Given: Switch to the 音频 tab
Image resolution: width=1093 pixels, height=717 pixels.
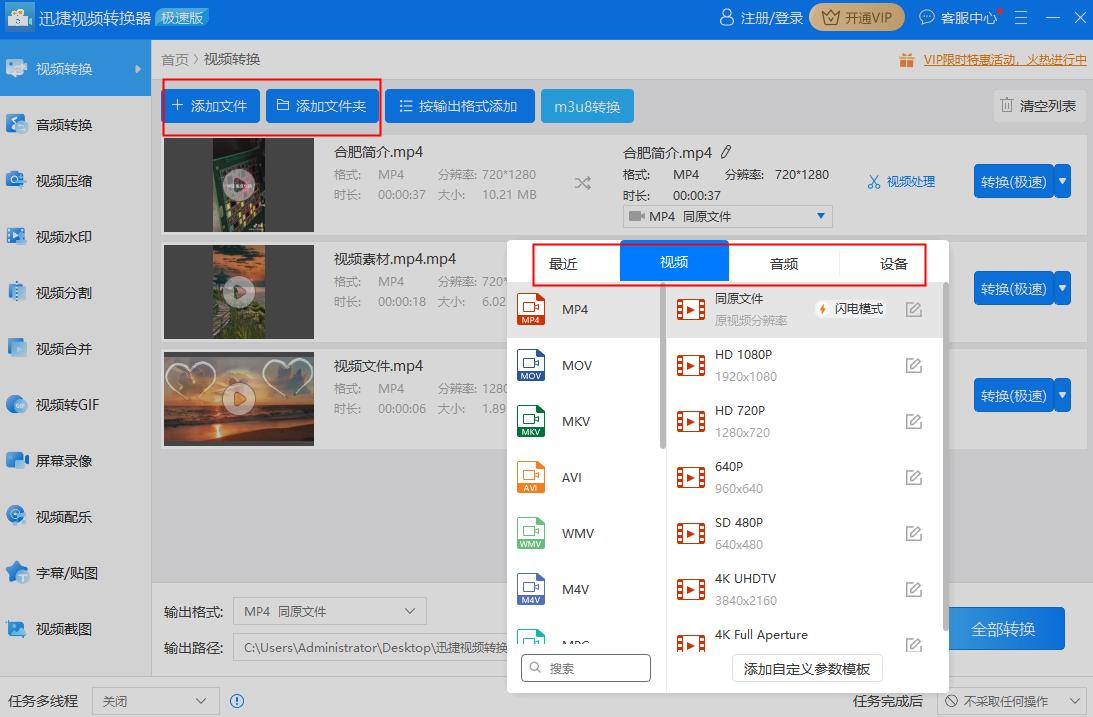Looking at the screenshot, I should pos(784,263).
